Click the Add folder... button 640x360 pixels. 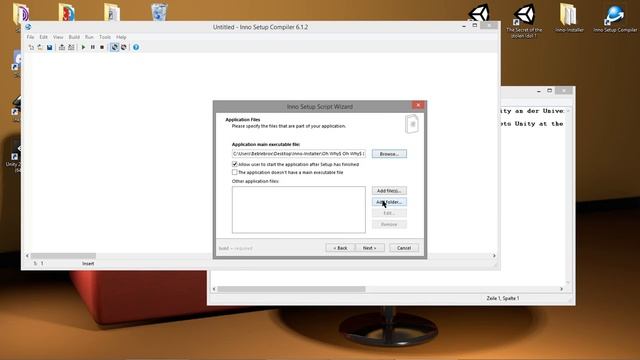point(389,202)
